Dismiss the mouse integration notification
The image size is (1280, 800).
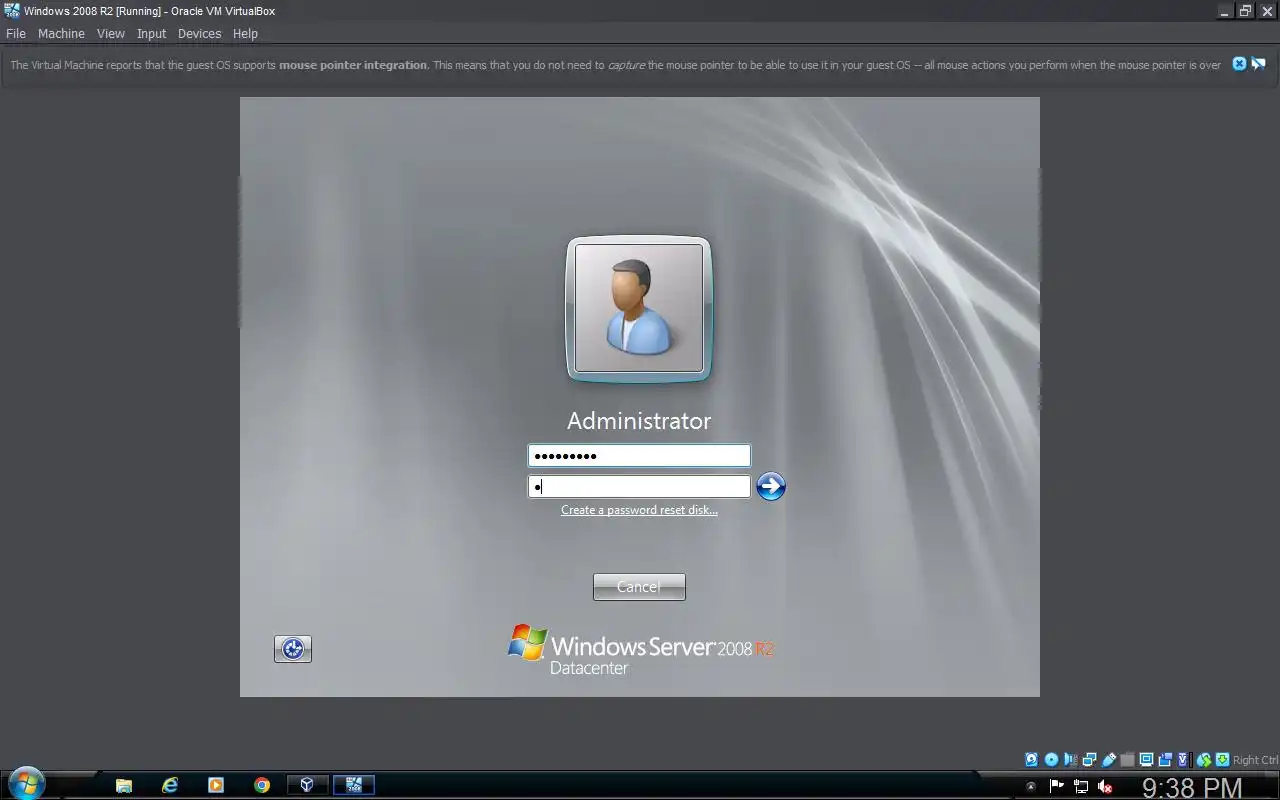tap(1239, 64)
